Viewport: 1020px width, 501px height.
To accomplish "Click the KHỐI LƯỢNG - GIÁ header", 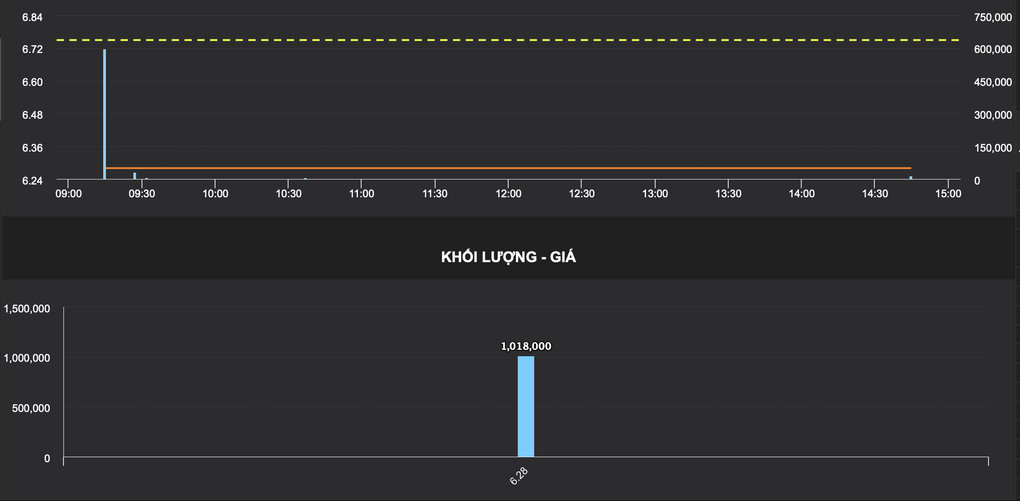I will pos(509,257).
